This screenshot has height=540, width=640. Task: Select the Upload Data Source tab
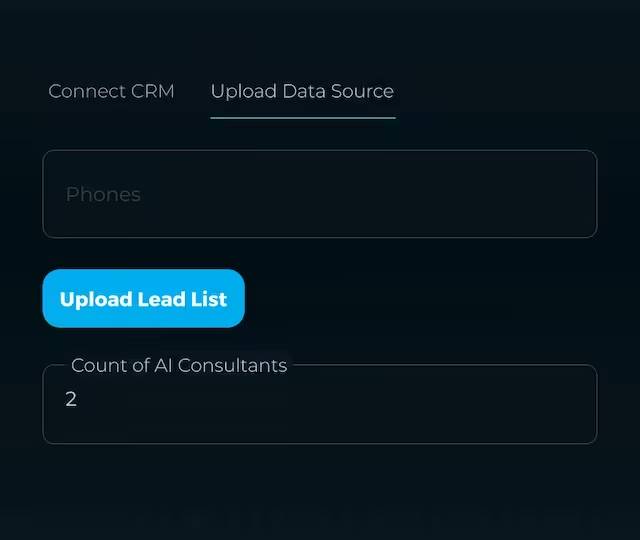tap(302, 91)
